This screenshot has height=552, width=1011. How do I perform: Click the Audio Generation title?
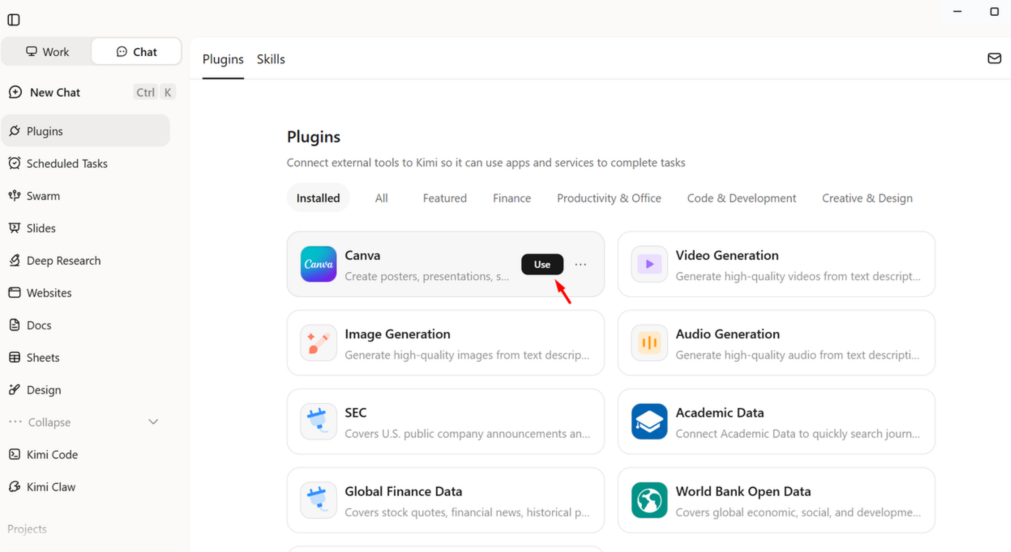(x=727, y=334)
